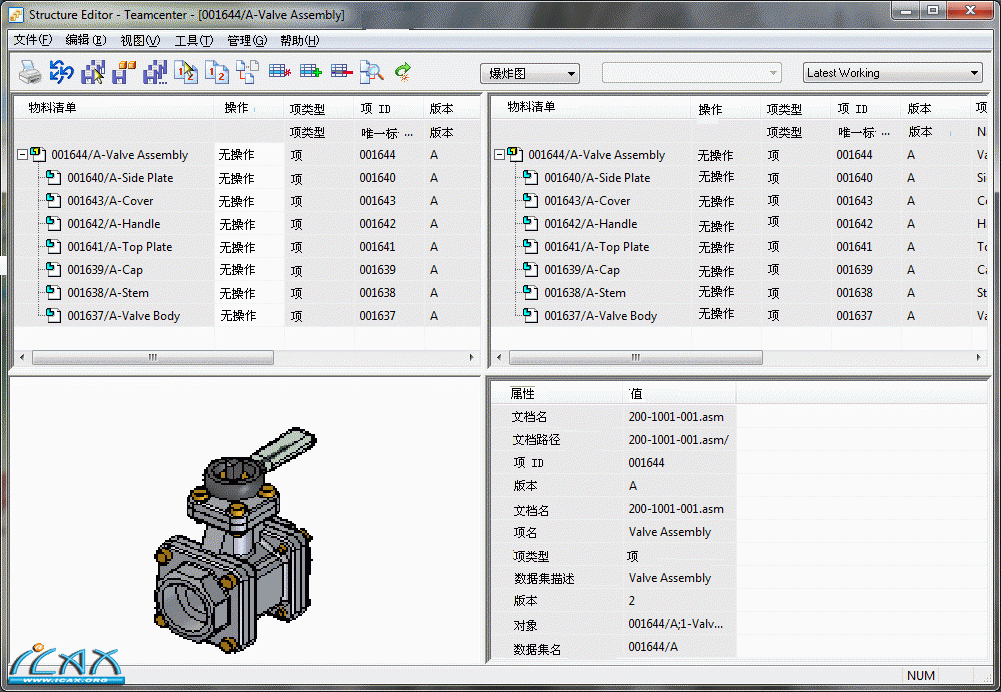The width and height of the screenshot is (1001, 692).
Task: Click the blue refresh arrows icon
Action: click(62, 72)
